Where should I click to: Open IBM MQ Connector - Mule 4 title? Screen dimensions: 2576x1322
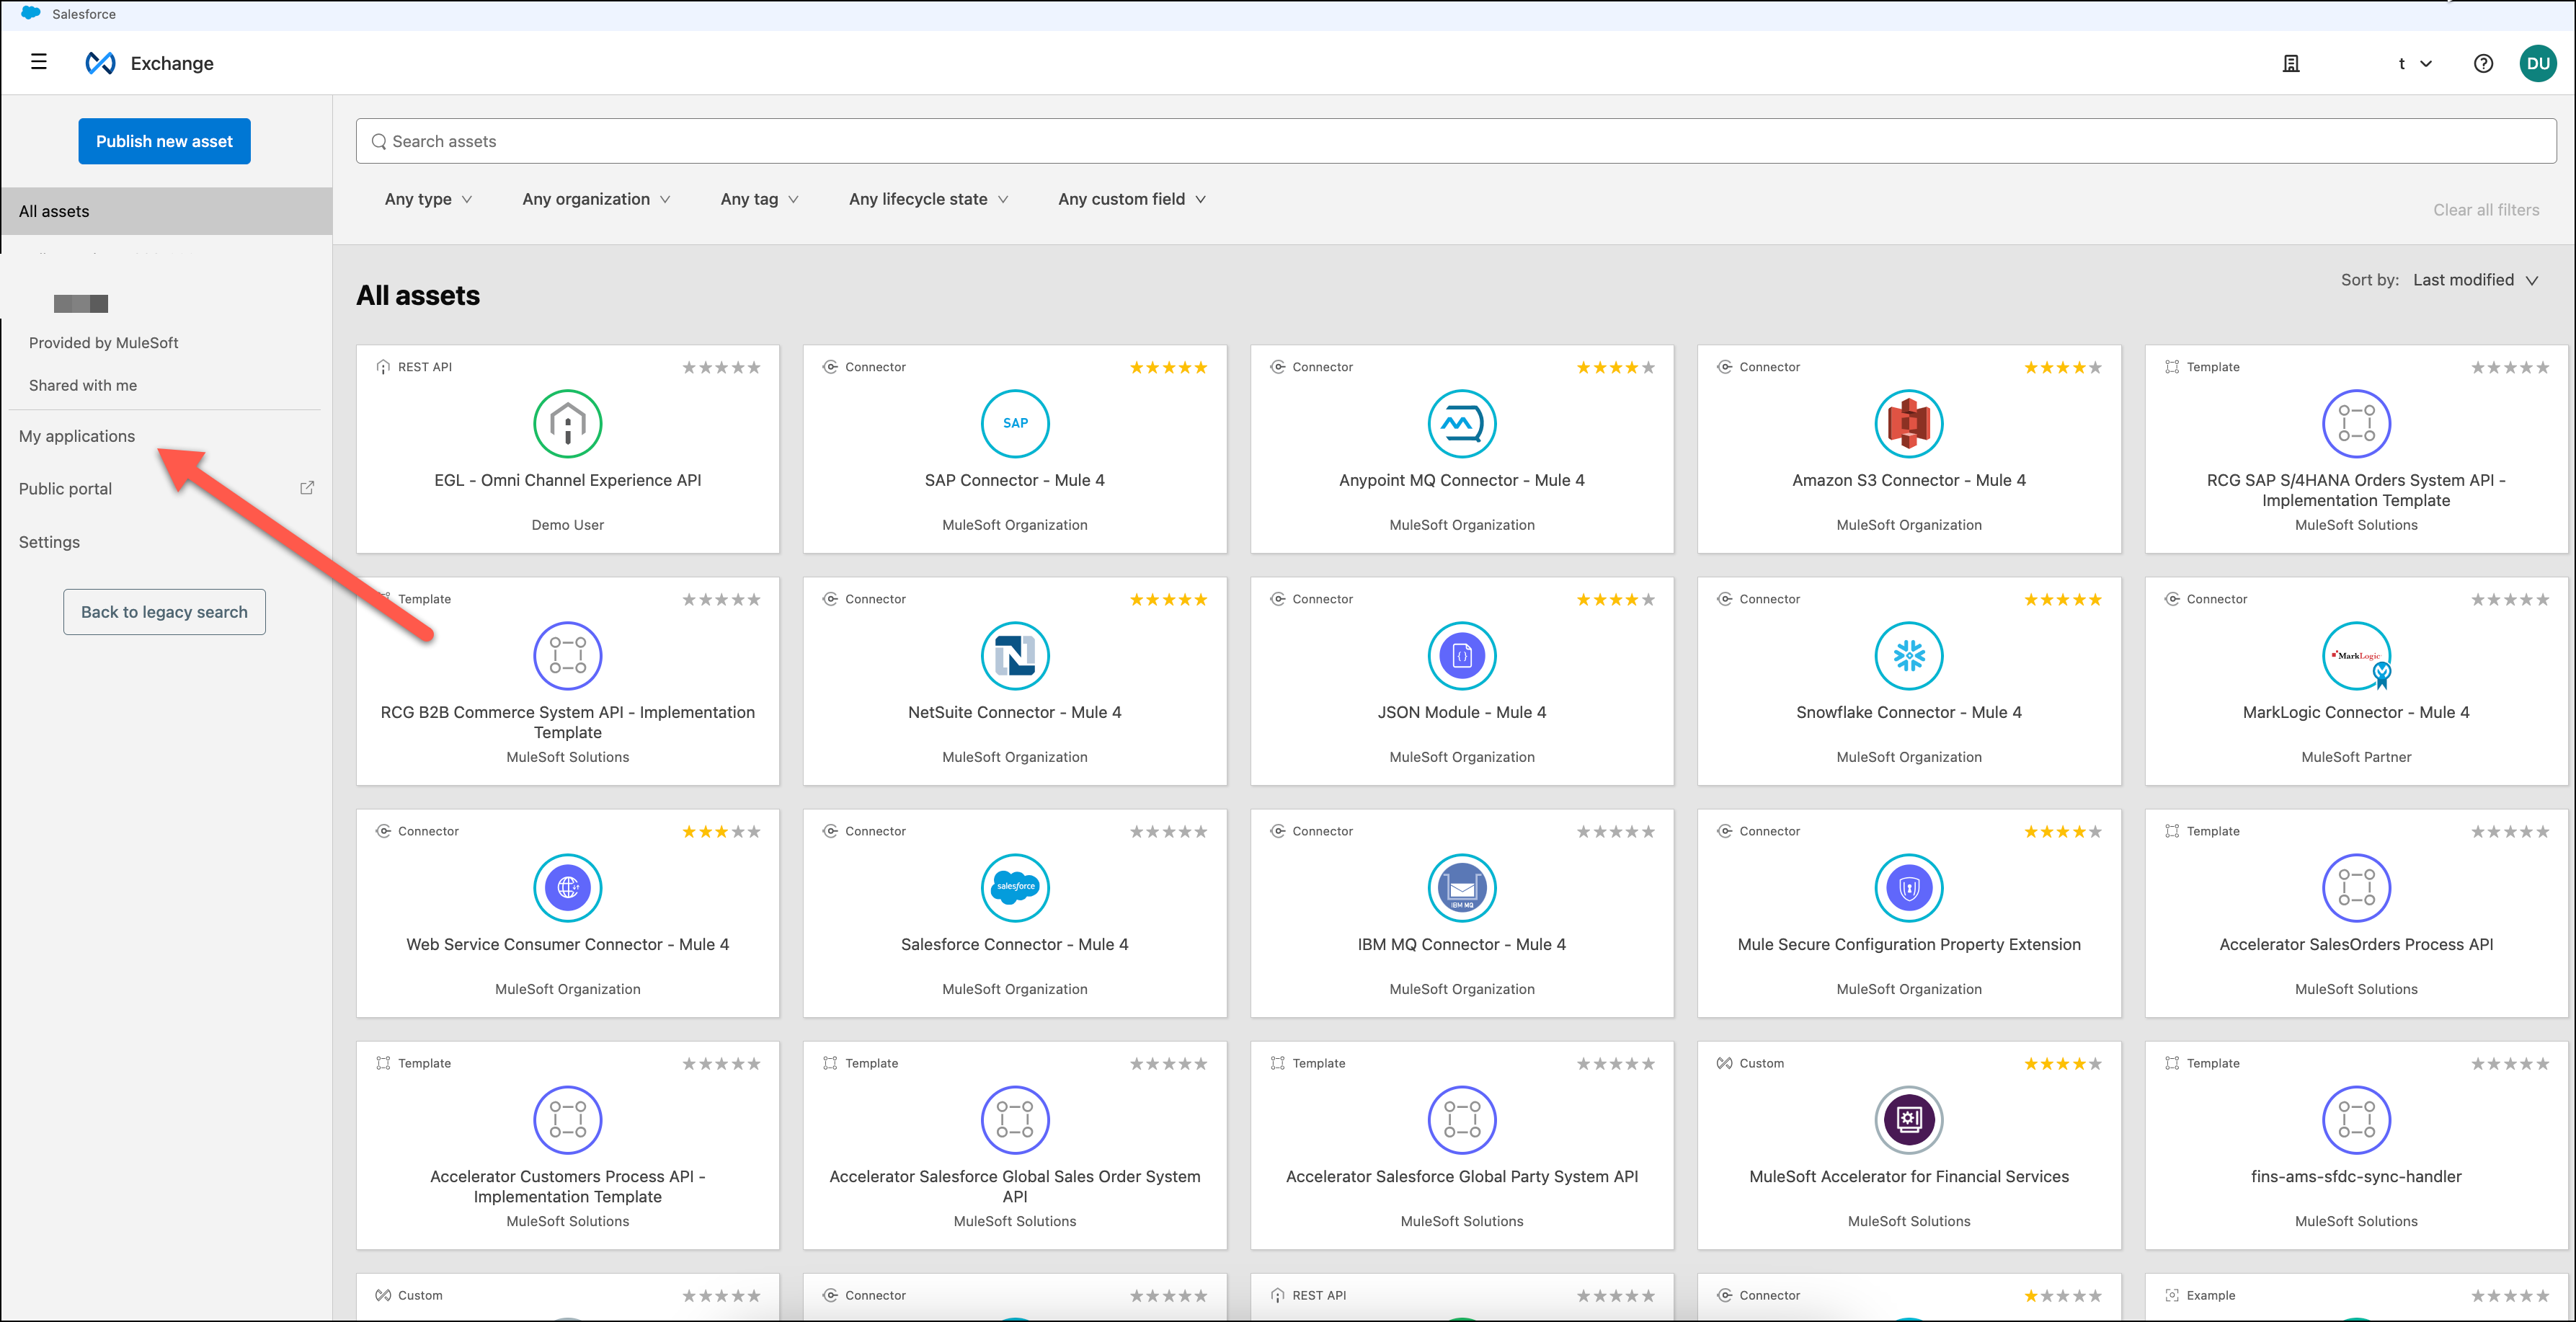(1462, 944)
